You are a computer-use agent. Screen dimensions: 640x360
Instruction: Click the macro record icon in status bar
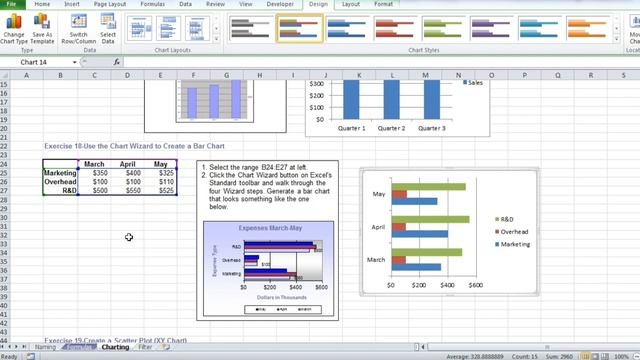[31, 356]
